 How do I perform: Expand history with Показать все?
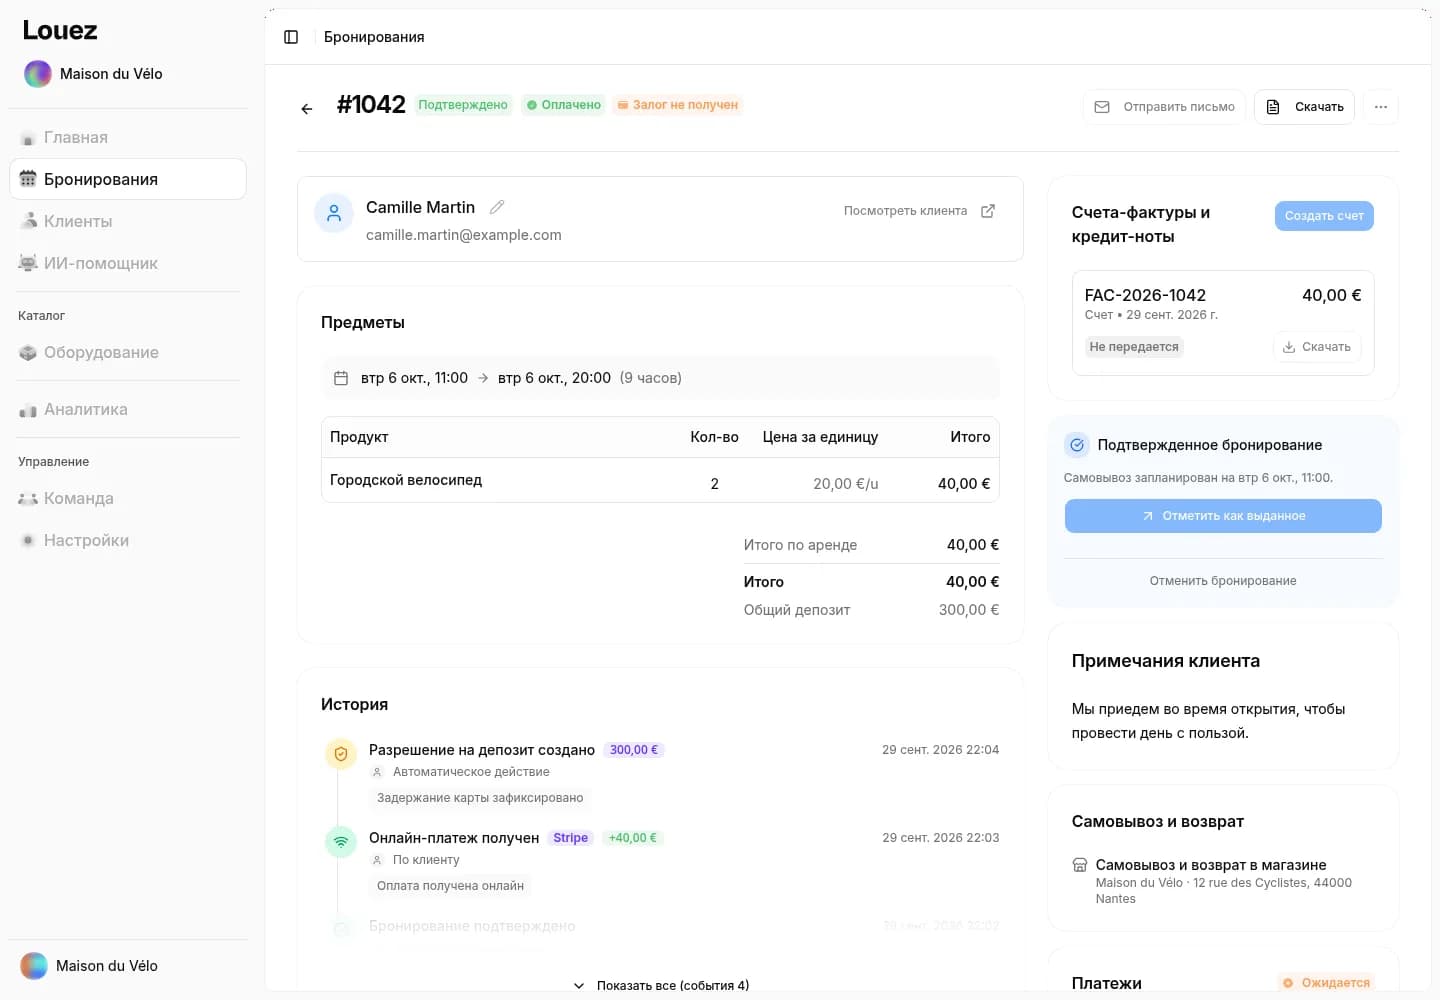tap(661, 985)
